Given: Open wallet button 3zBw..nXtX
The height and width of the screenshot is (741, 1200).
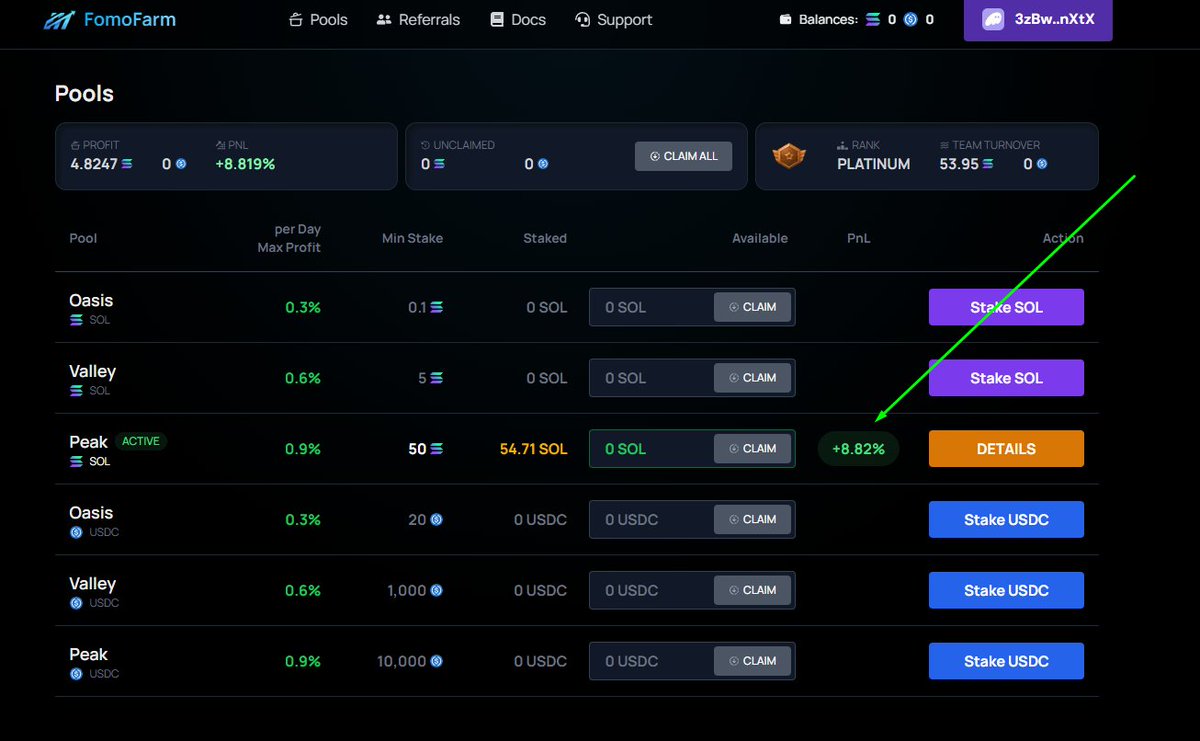Looking at the screenshot, I should tap(1038, 20).
